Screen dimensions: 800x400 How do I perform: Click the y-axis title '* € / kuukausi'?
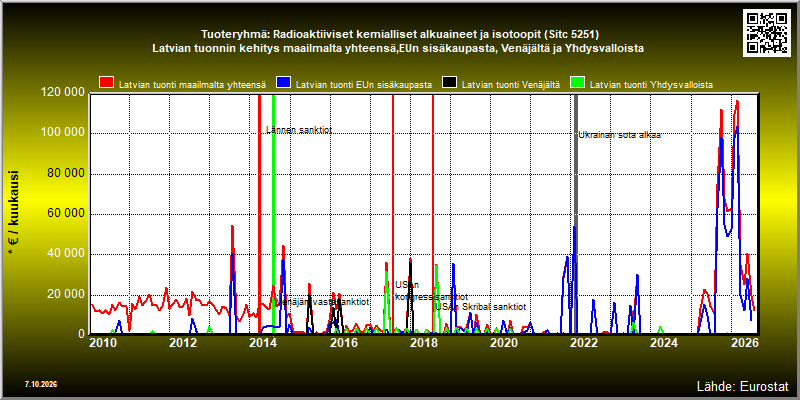pyautogui.click(x=14, y=214)
